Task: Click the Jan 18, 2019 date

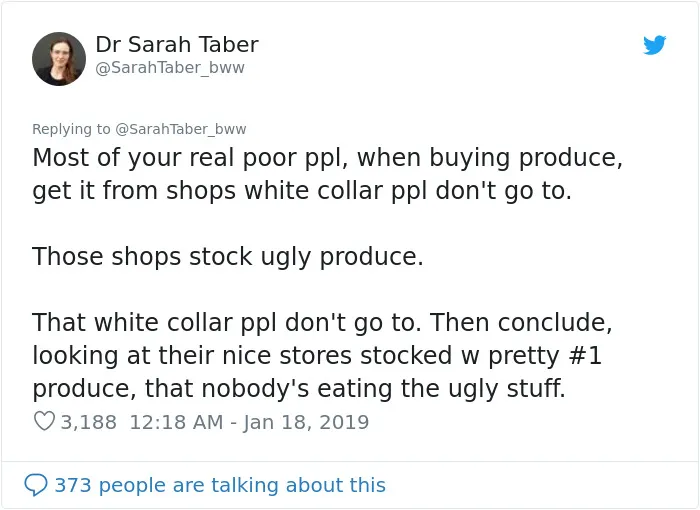Action: coord(306,422)
